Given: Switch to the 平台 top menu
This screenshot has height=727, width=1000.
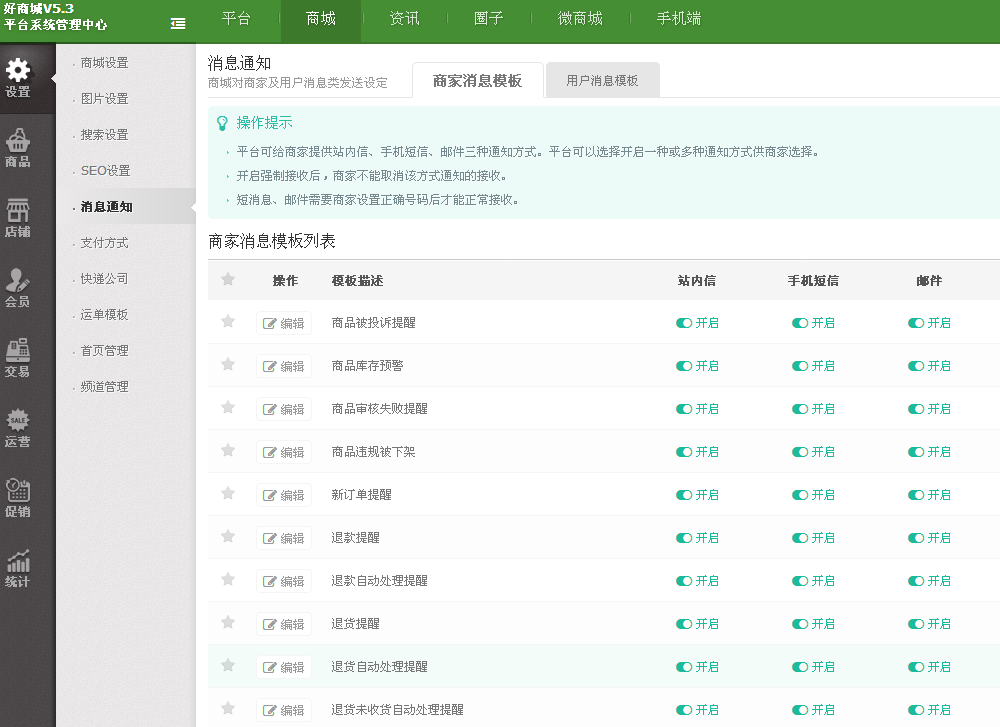Looking at the screenshot, I should coord(236,18).
